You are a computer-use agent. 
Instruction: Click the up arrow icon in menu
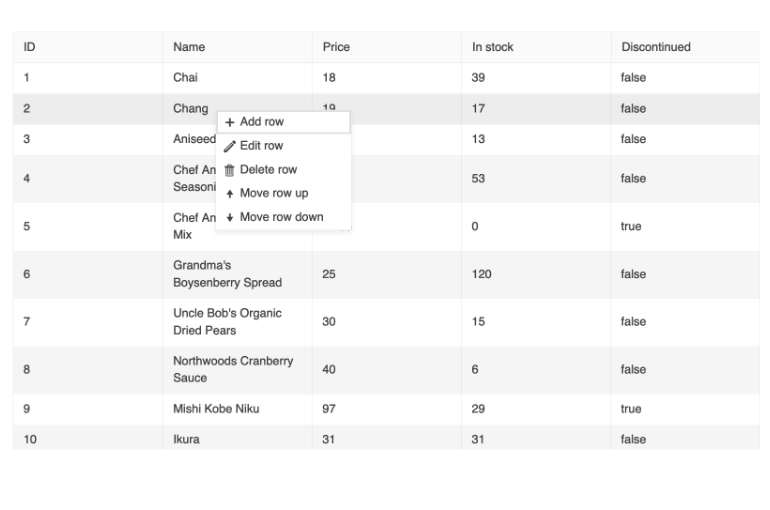[230, 194]
